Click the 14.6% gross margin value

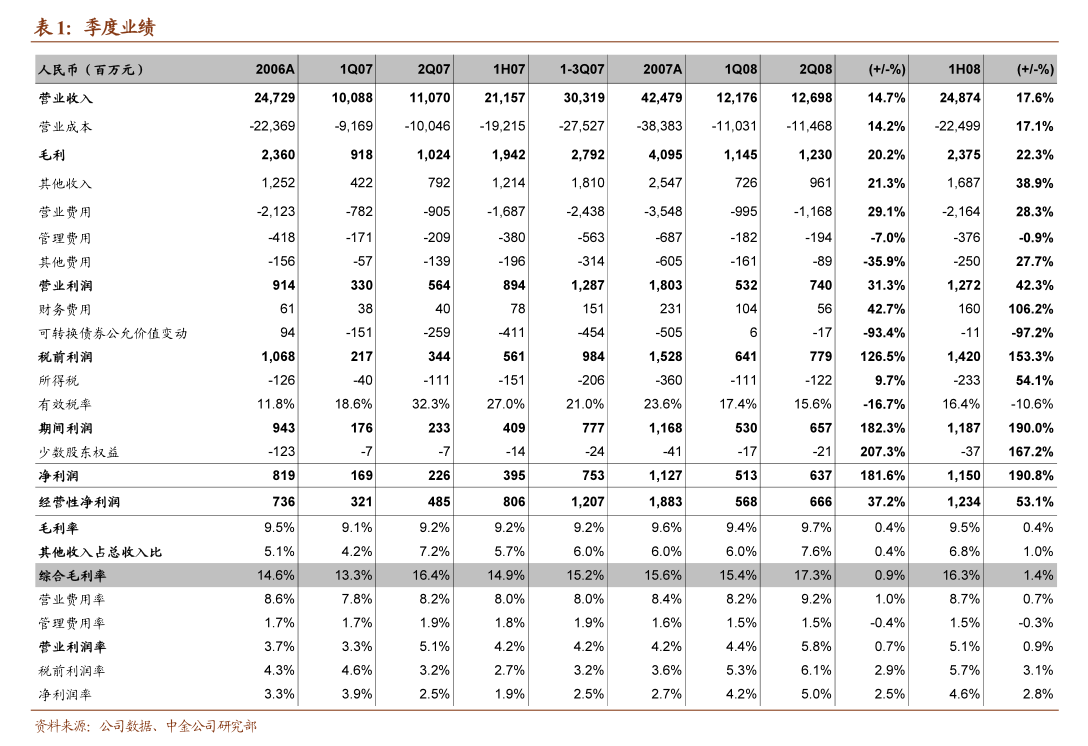pos(276,576)
